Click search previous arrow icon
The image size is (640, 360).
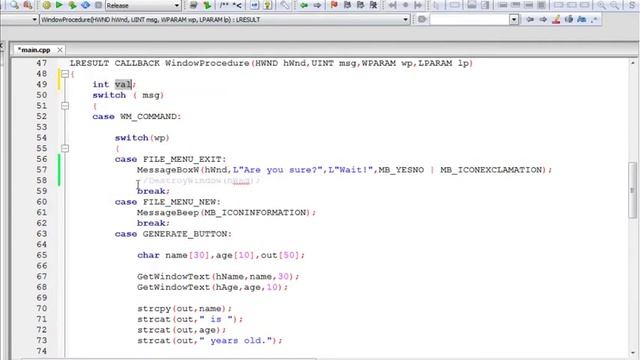pyautogui.click(x=530, y=19)
